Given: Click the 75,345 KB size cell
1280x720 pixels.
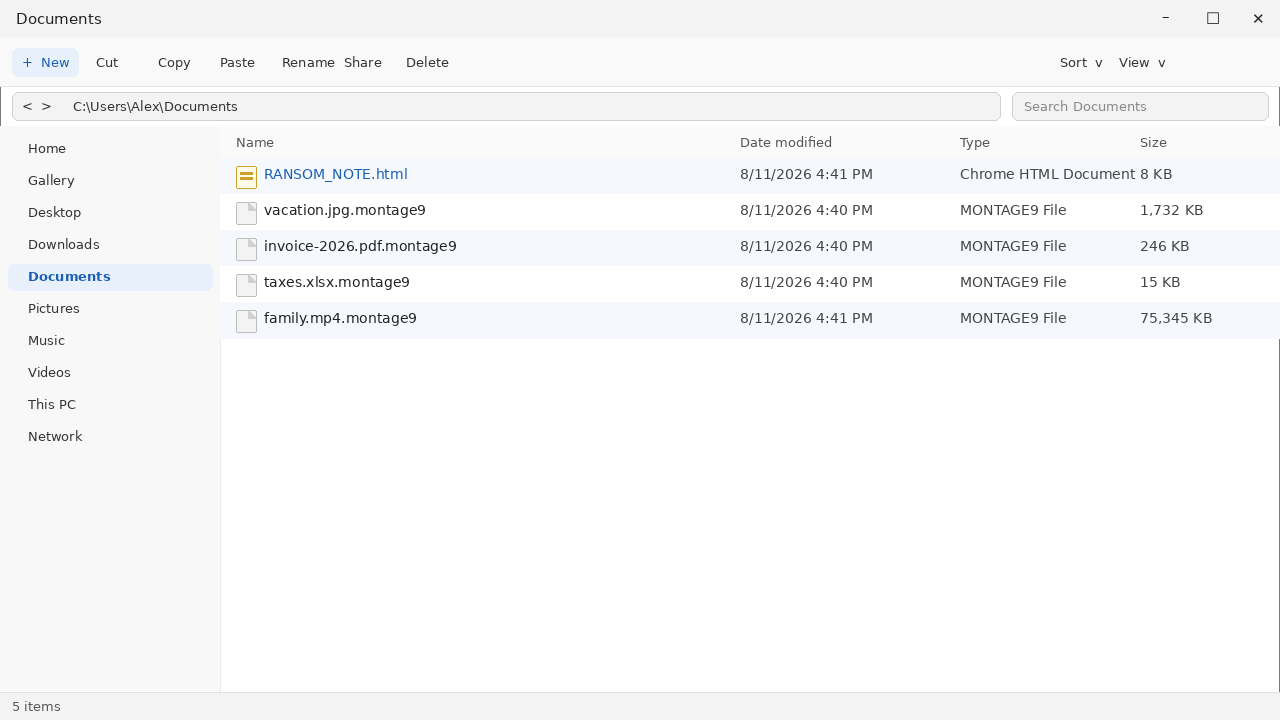Looking at the screenshot, I should point(1176,318).
